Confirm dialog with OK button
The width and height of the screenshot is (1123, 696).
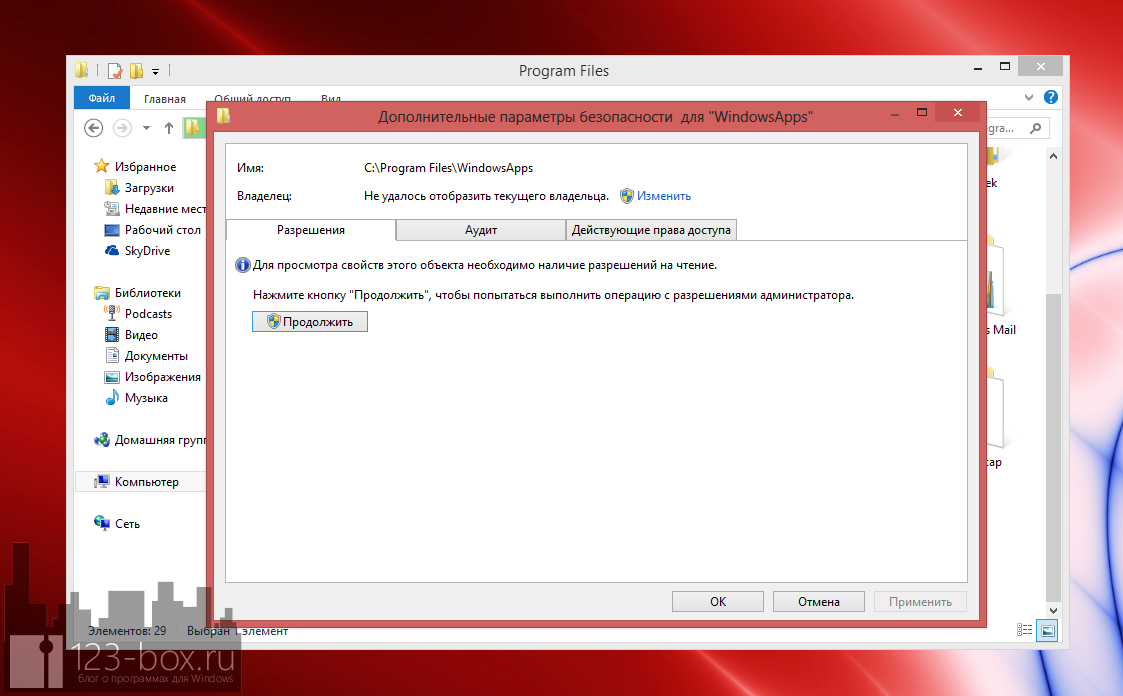[x=718, y=601]
